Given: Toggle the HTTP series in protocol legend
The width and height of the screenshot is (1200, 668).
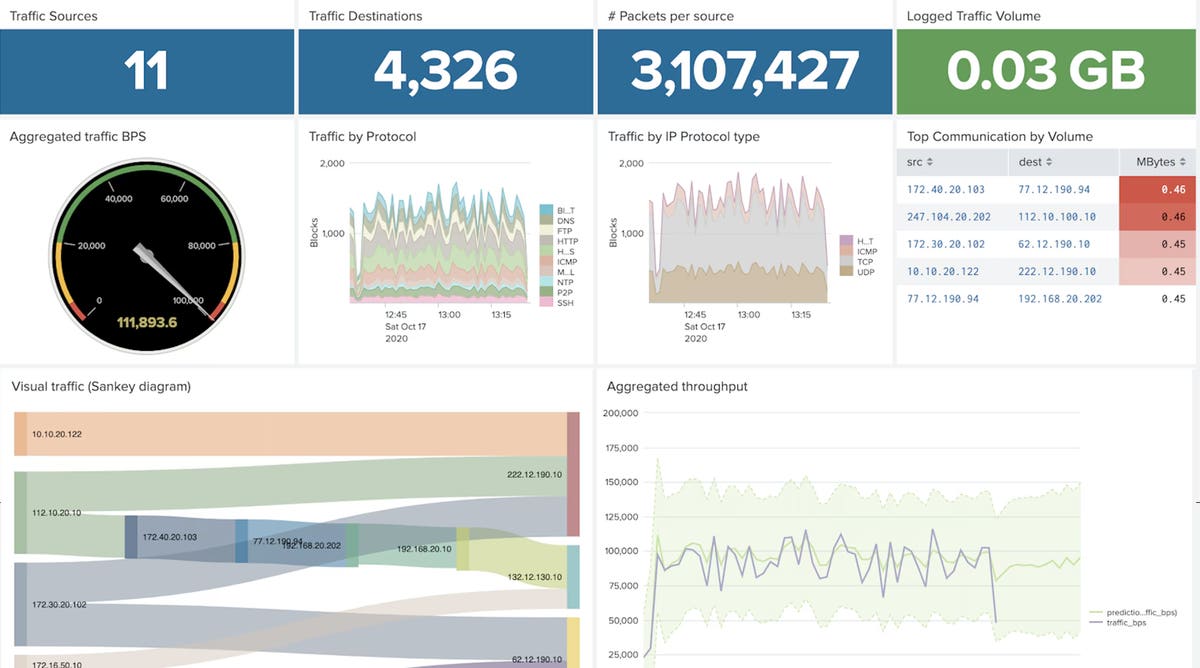Looking at the screenshot, I should tap(566, 241).
